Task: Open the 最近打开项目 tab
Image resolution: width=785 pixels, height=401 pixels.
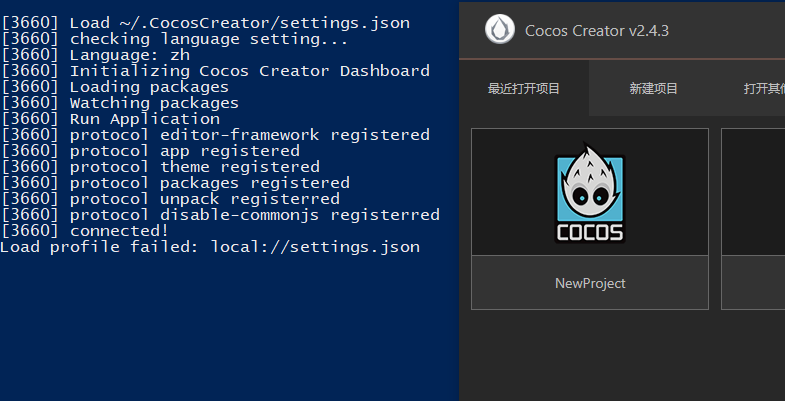Action: point(524,89)
